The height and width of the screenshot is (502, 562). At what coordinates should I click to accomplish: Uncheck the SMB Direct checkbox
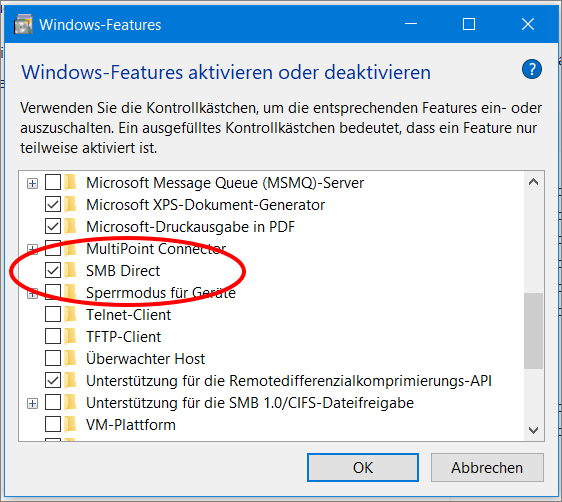[x=53, y=271]
